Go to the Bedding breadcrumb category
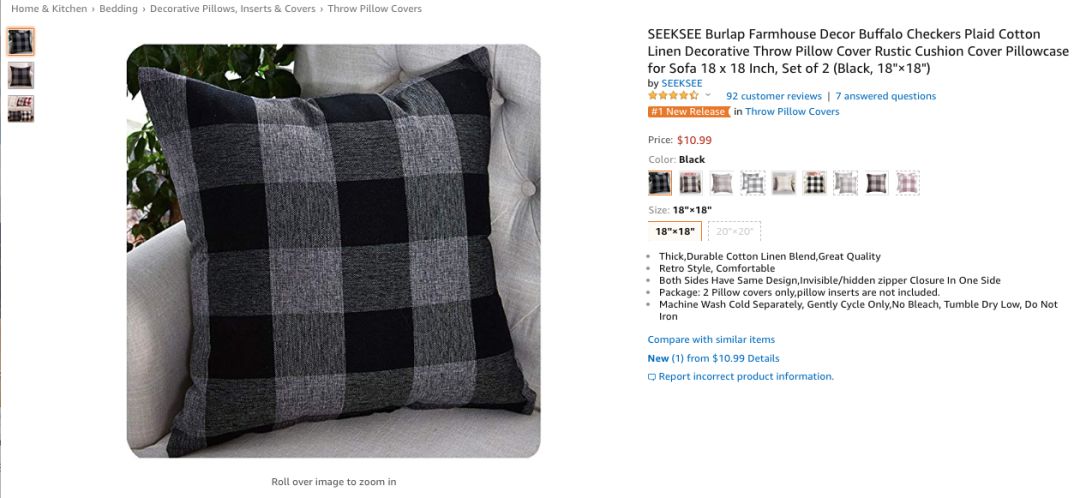This screenshot has width=1080, height=498. pos(118,9)
